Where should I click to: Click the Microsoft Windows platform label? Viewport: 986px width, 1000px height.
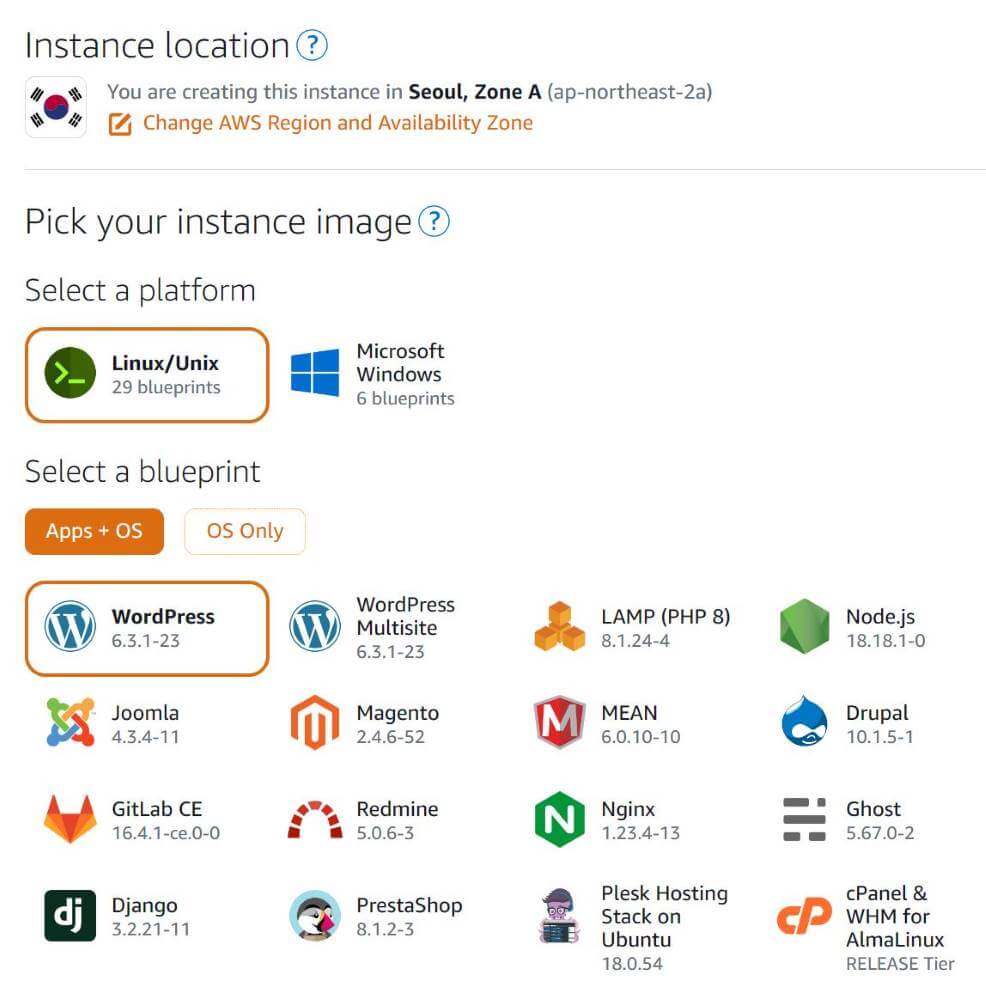pos(400,362)
